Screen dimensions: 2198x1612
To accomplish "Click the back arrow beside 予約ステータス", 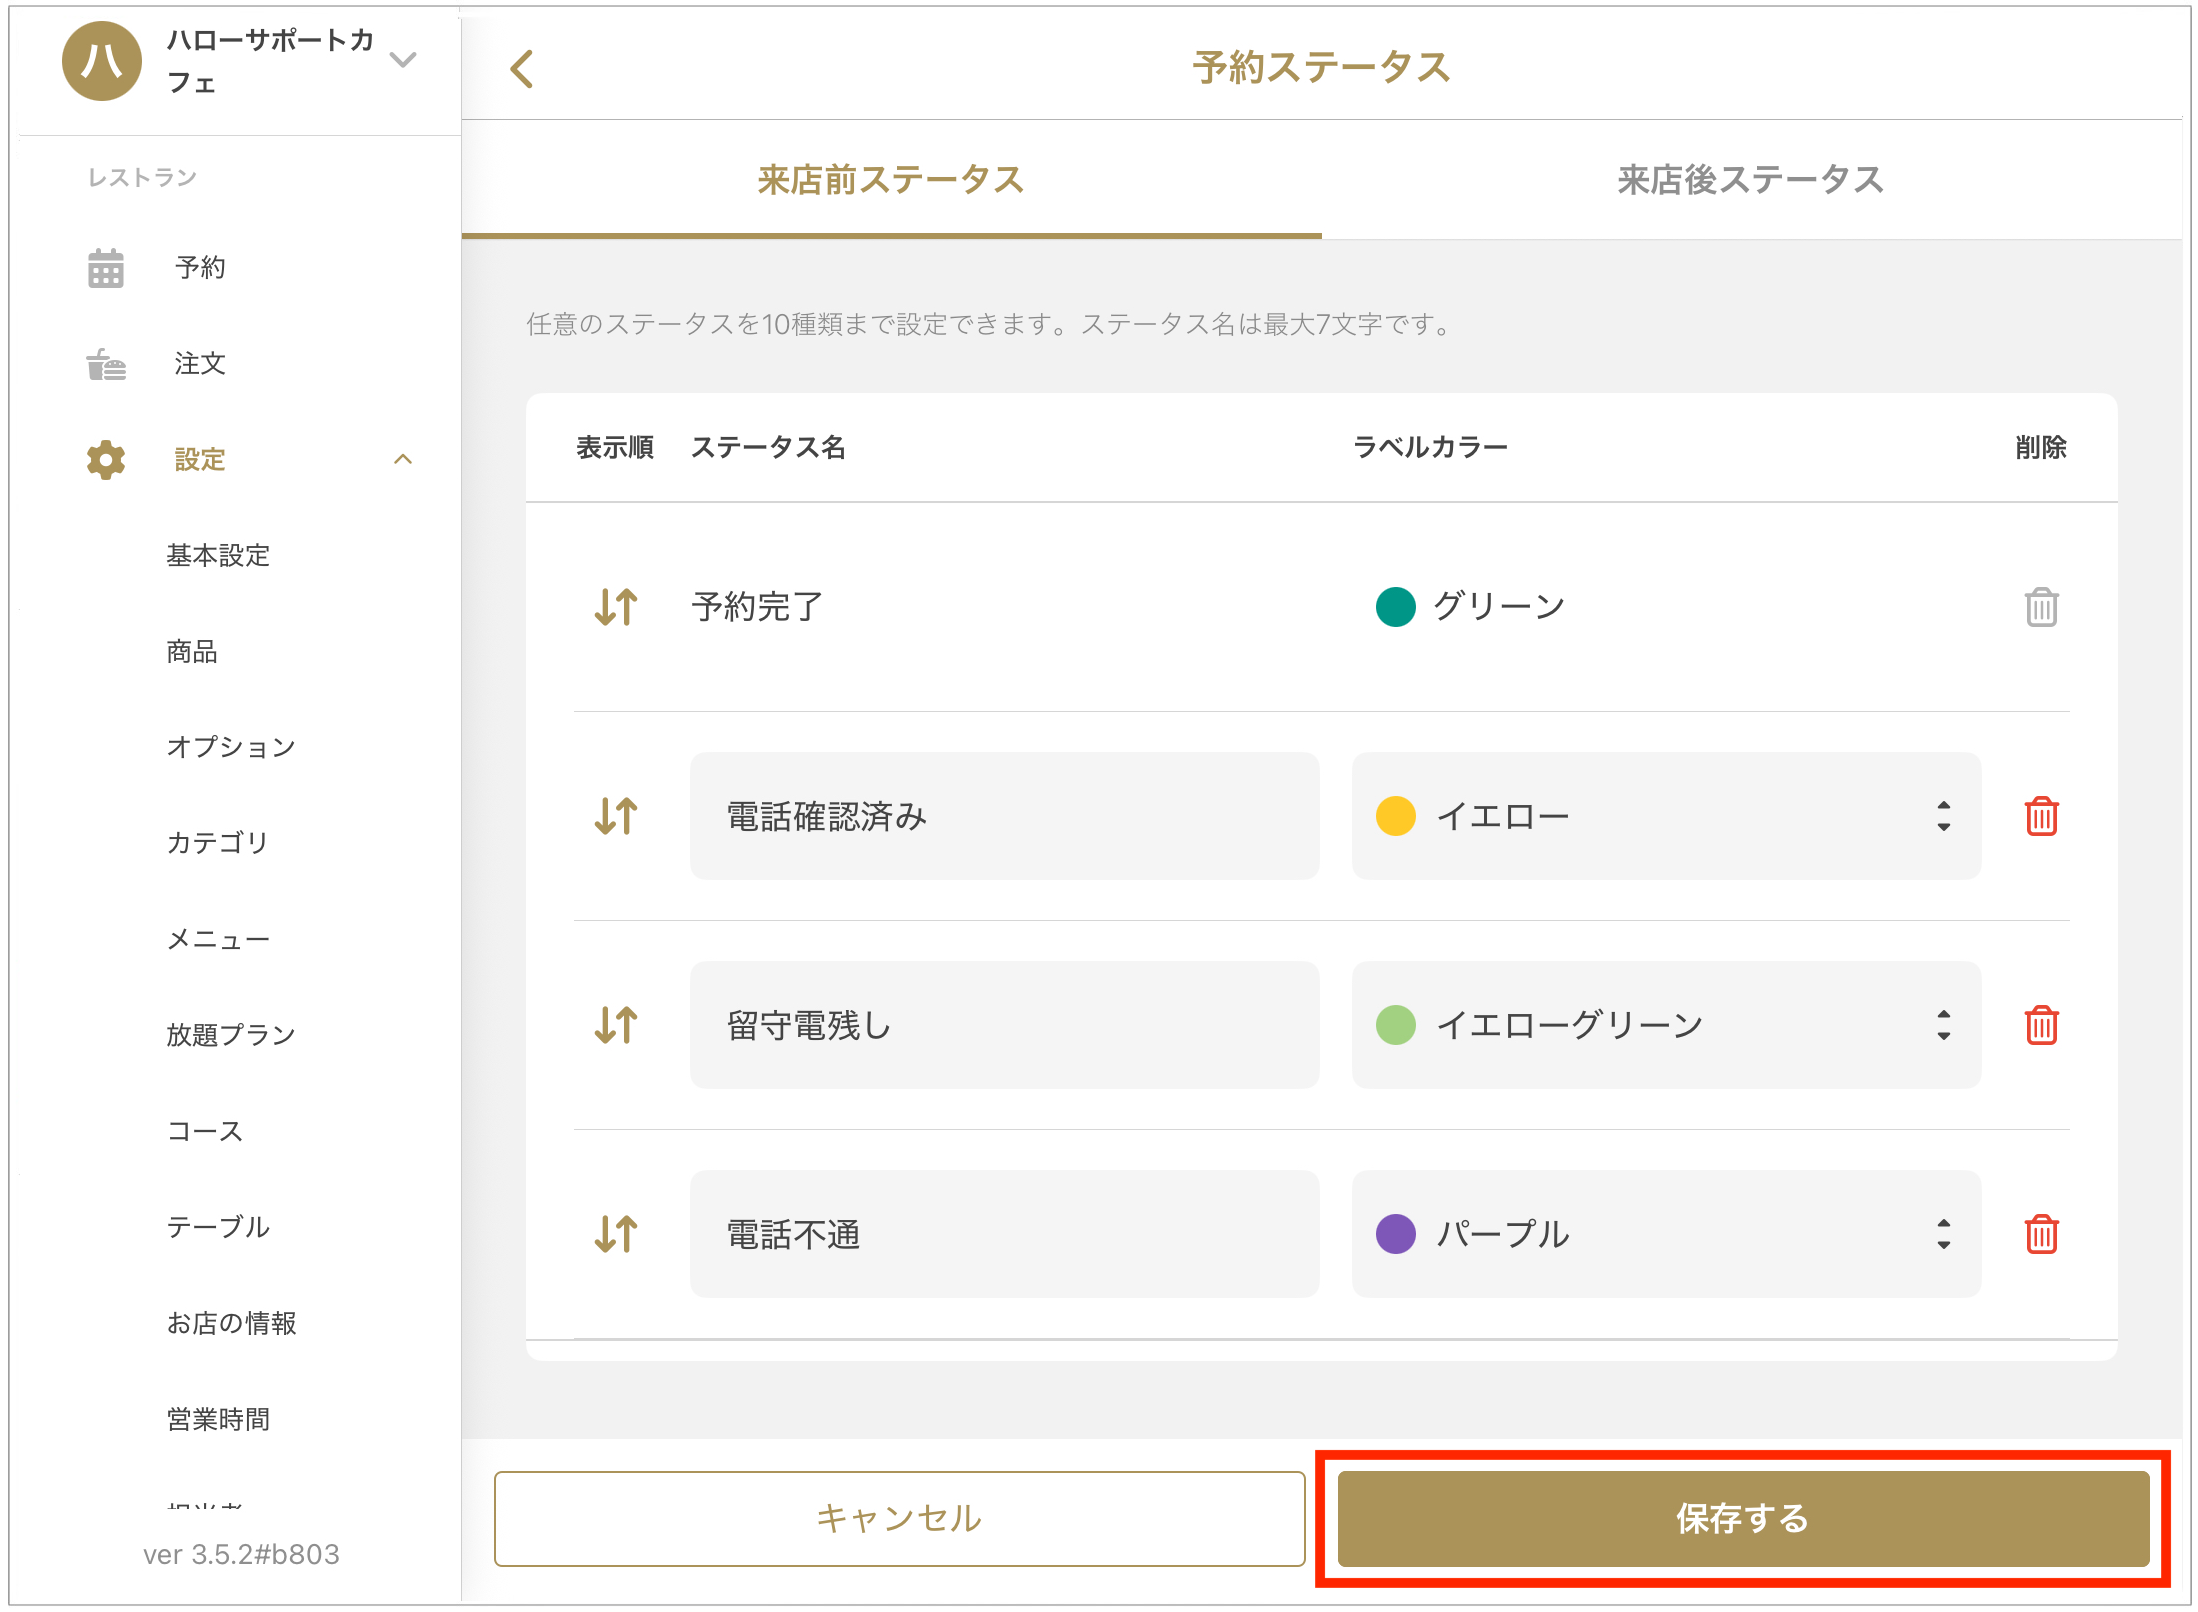I will click(521, 69).
